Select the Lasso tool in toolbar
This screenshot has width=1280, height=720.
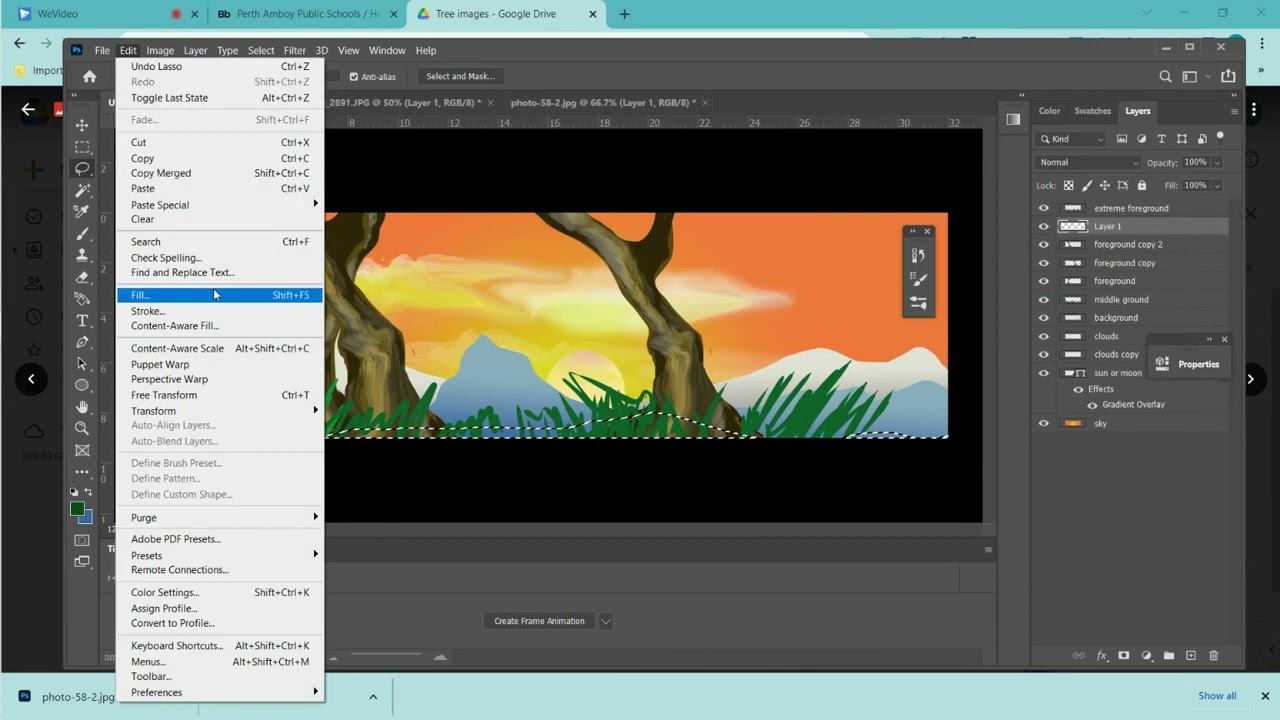click(82, 168)
